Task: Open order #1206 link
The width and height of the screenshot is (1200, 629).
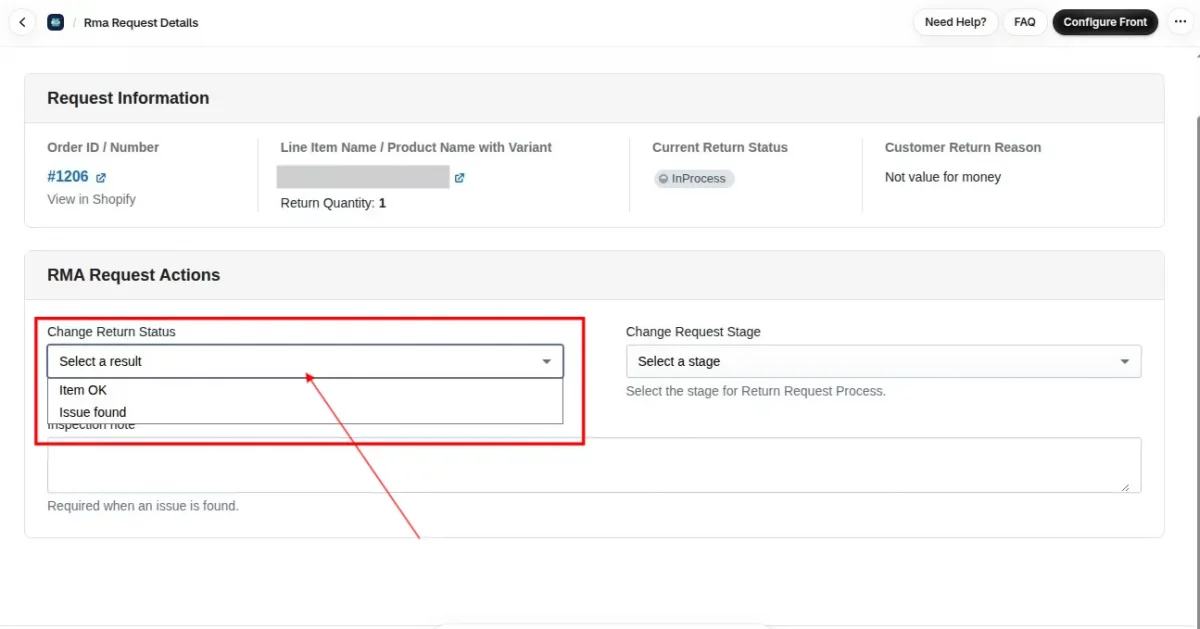Action: coord(68,177)
